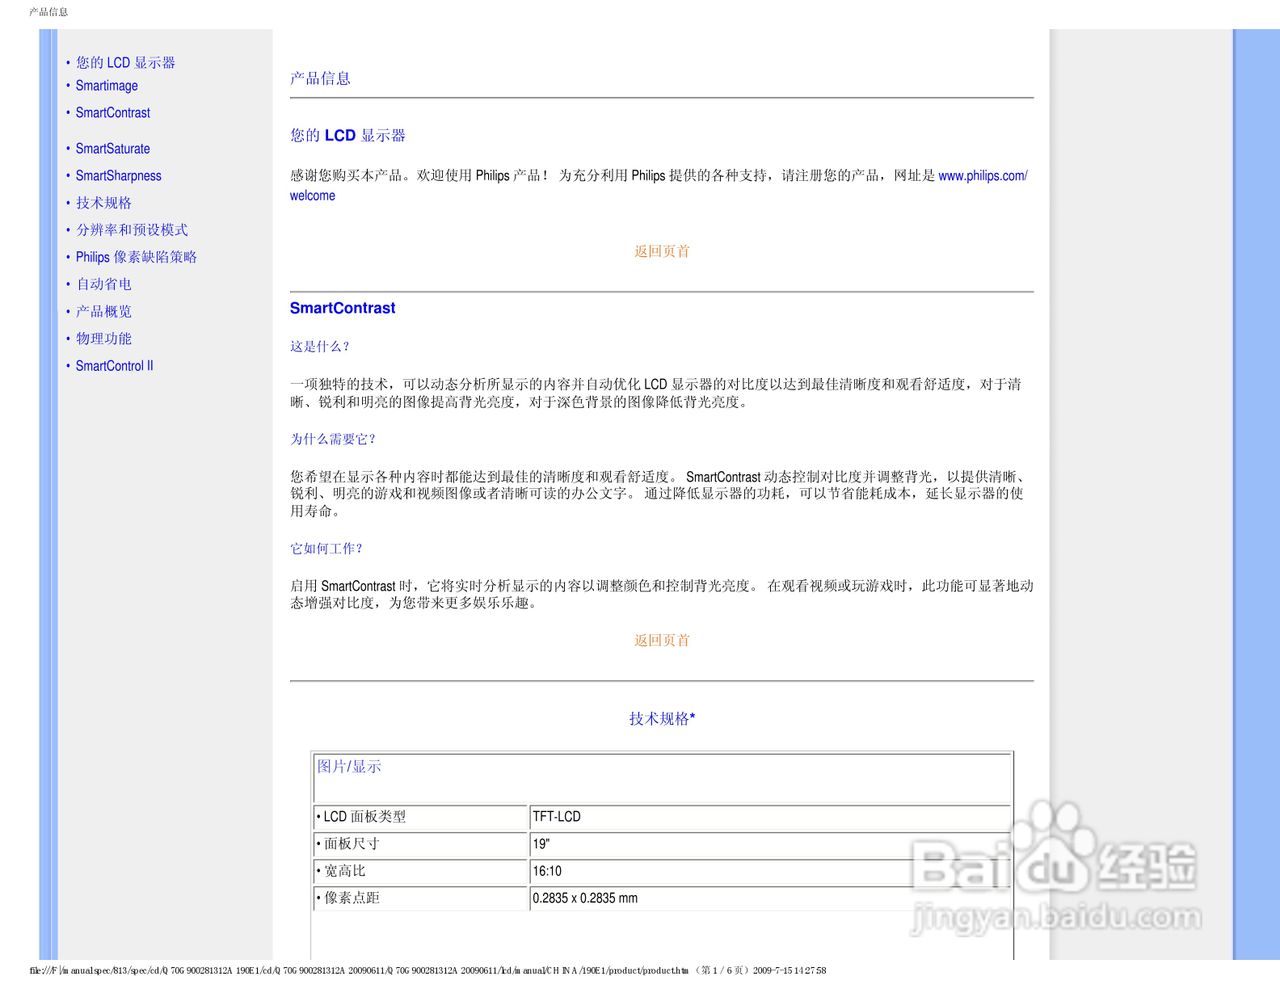This screenshot has width=1280, height=989.
Task: Click the 16:10 value cell
Action: coord(769,871)
